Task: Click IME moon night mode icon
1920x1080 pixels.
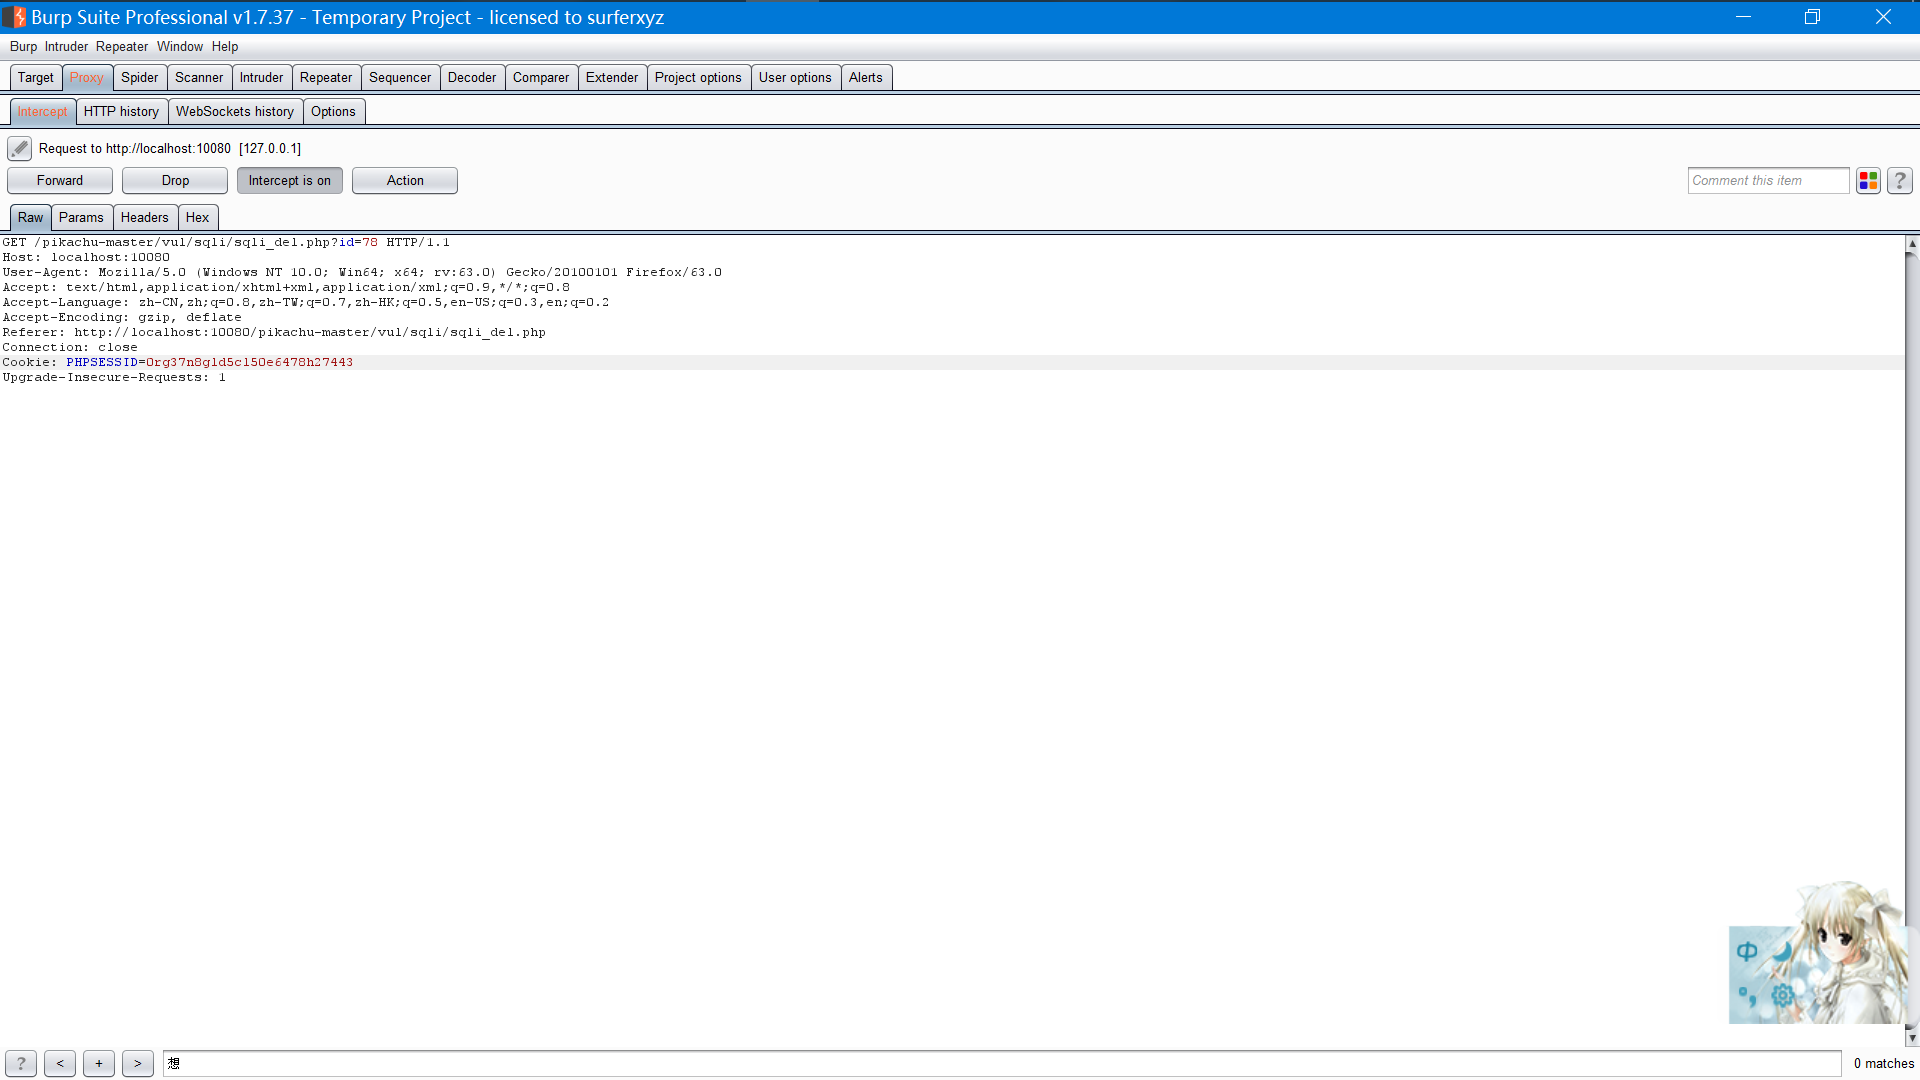Action: pyautogui.click(x=1783, y=951)
